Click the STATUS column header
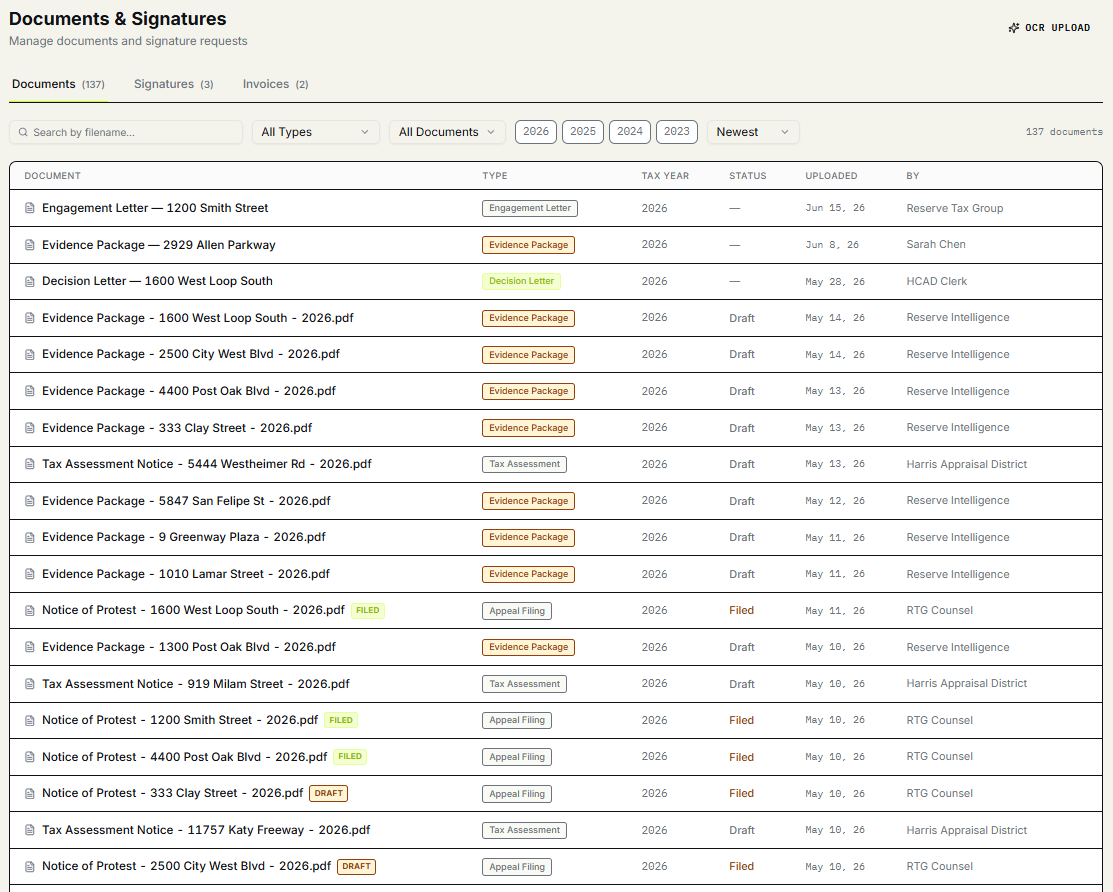Screen dimensions: 1113x892 click(747, 176)
